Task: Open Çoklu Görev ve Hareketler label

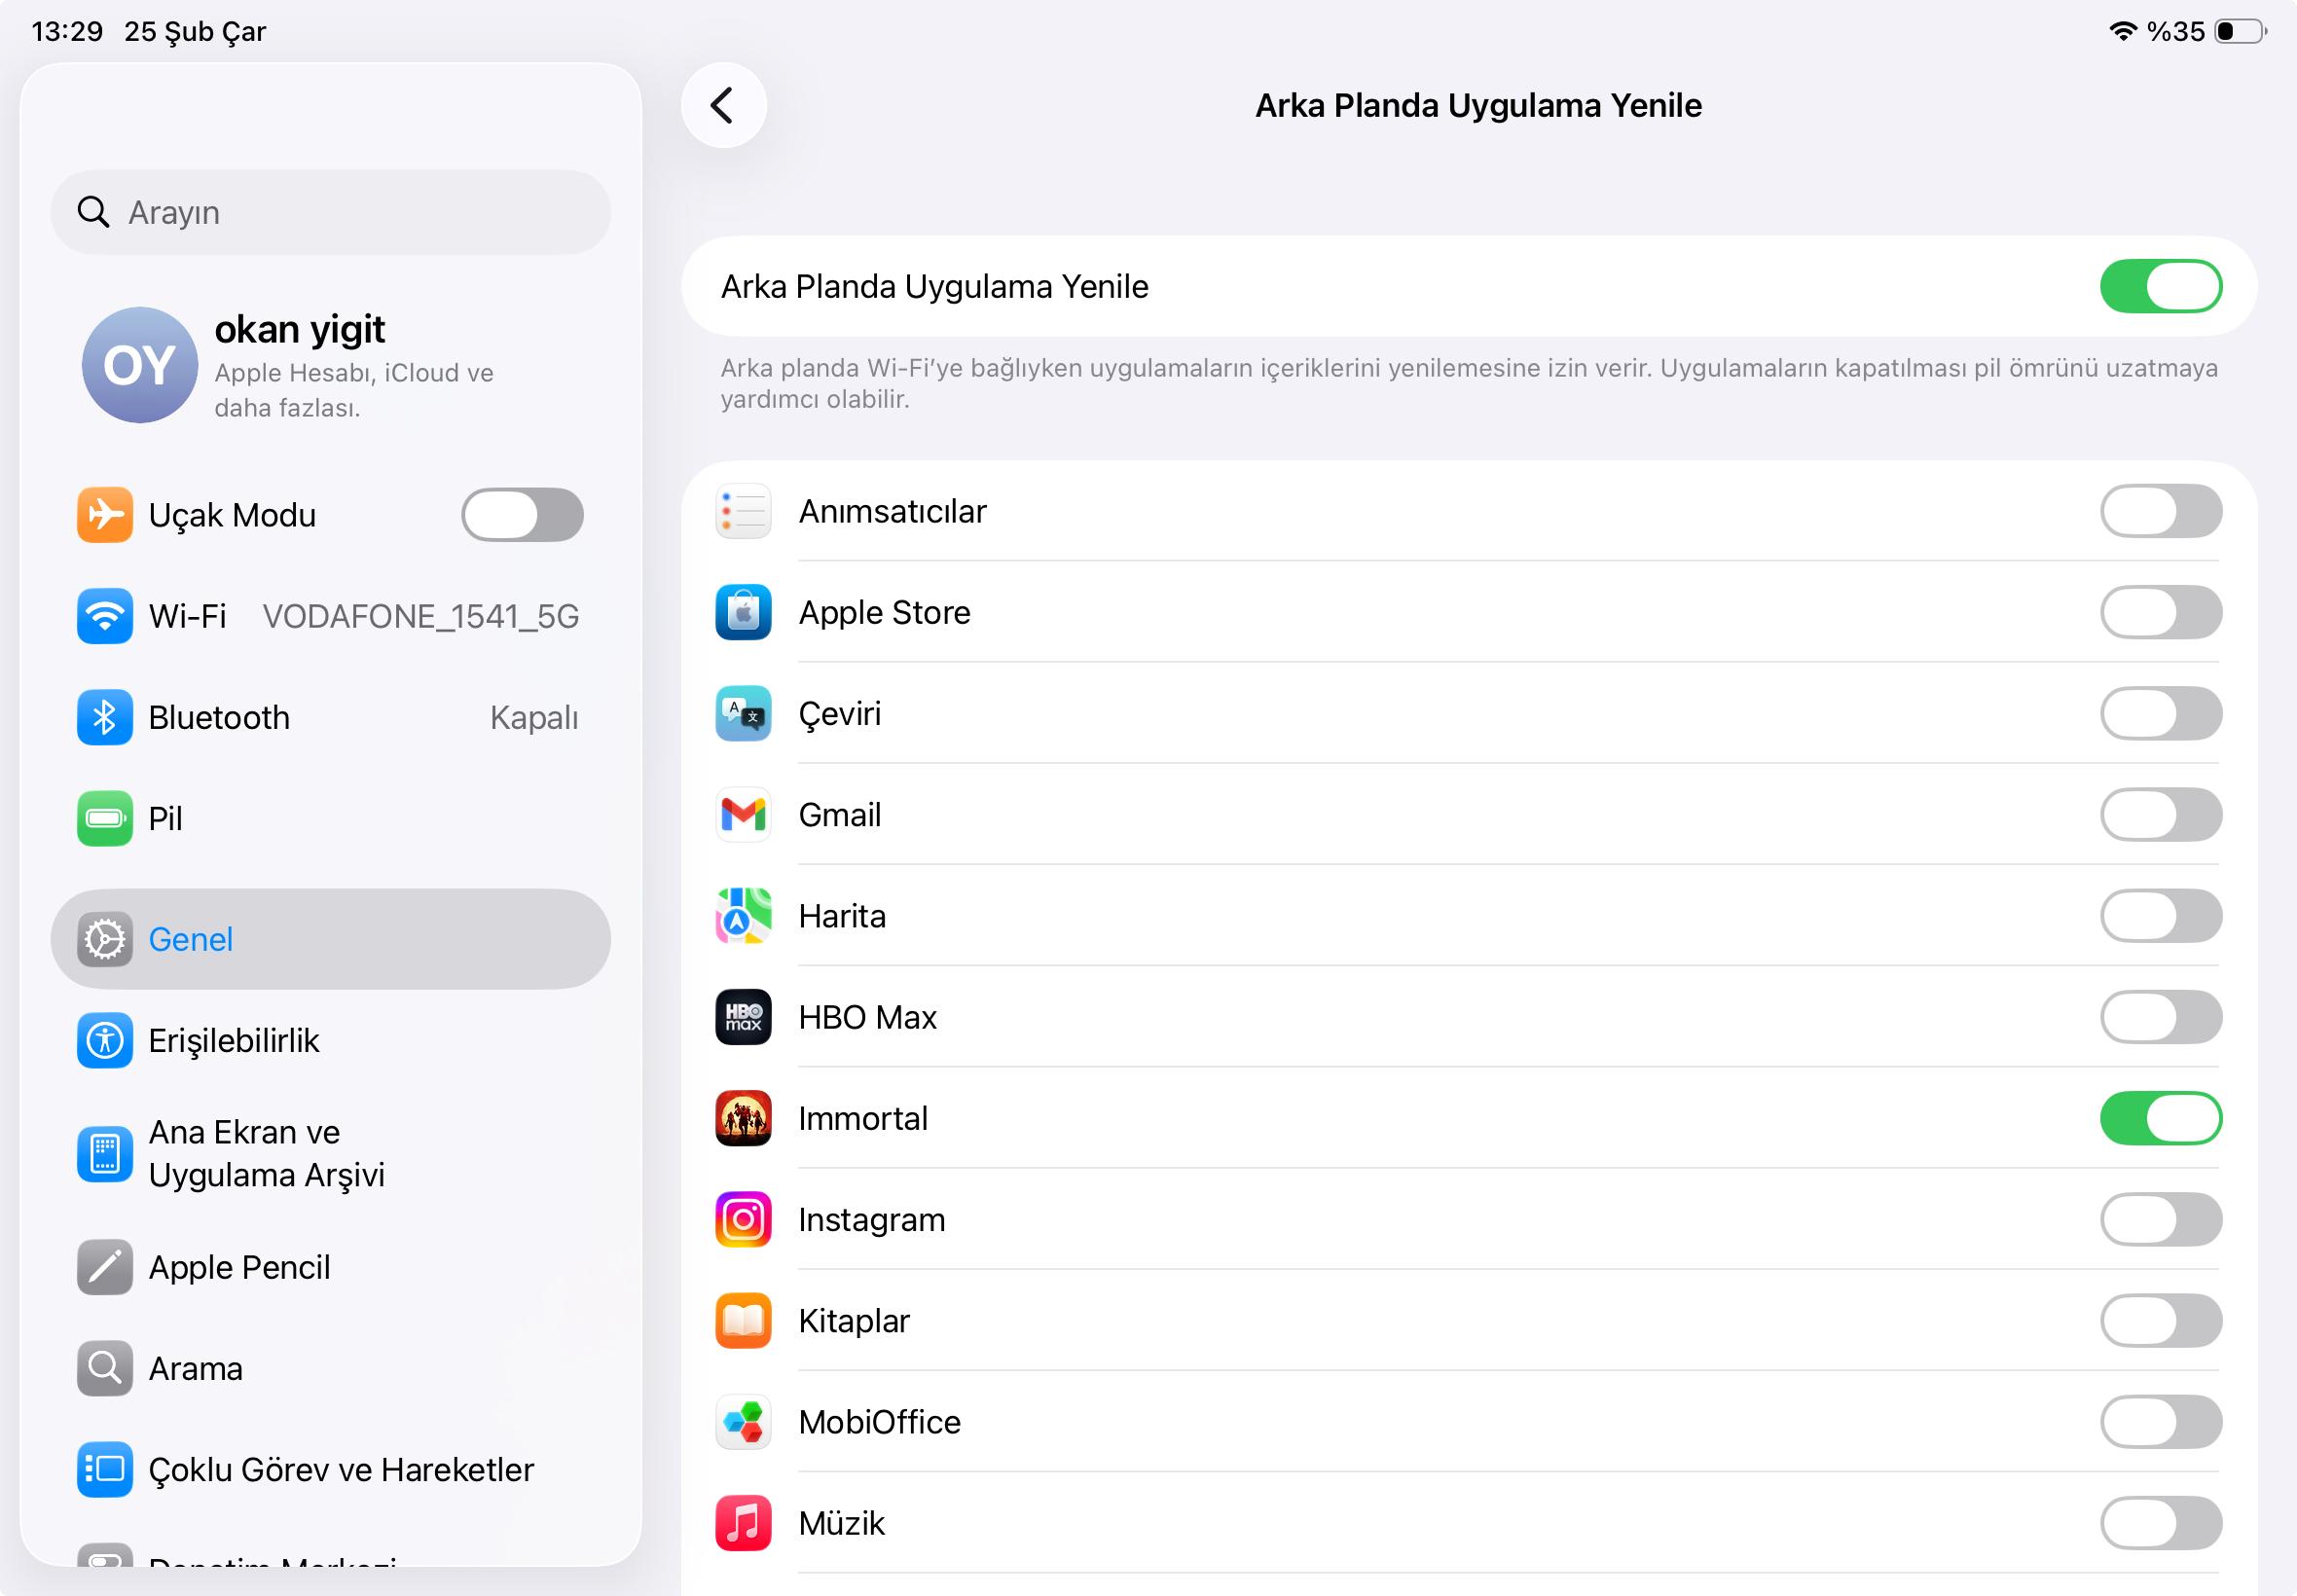Action: 341,1470
